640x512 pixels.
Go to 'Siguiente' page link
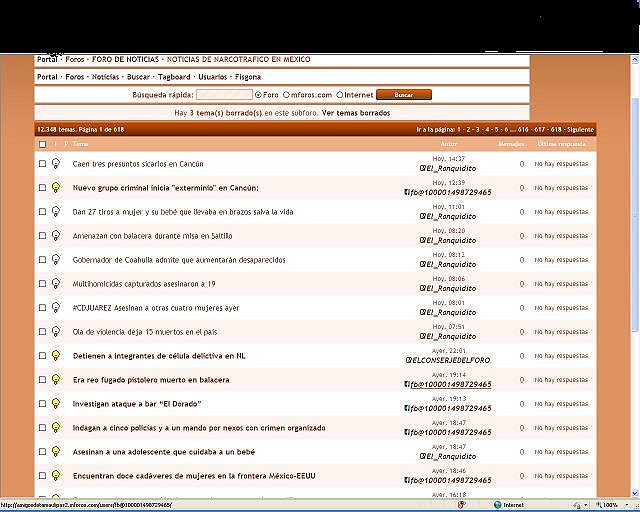pyautogui.click(x=580, y=129)
